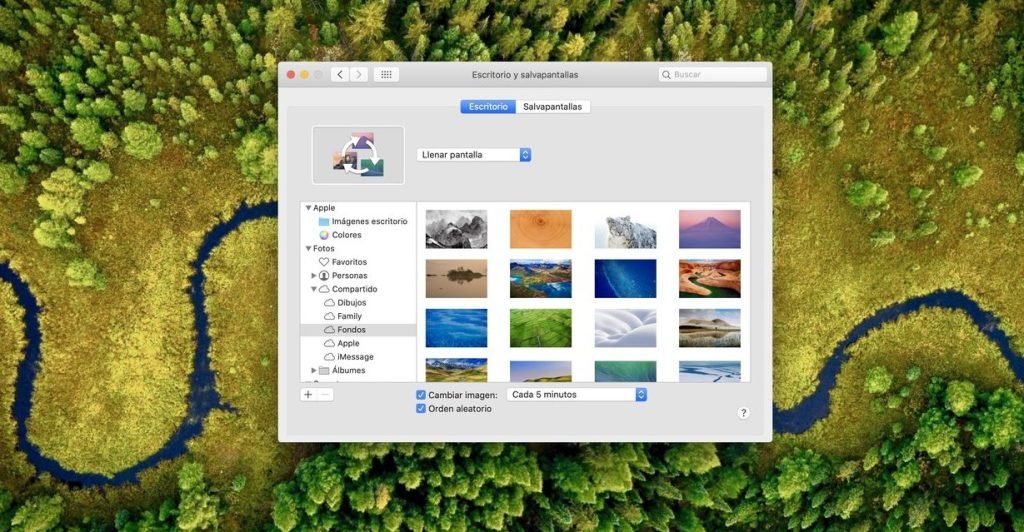Screen dimensions: 1024x532
Task: Click the forward arrow navigation button
Action: [358, 75]
